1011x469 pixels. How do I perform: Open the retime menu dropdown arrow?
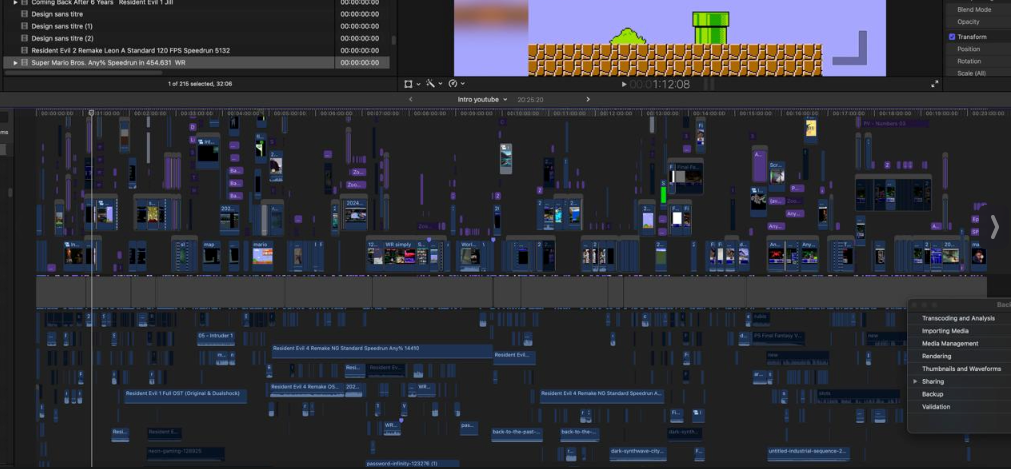[463, 85]
